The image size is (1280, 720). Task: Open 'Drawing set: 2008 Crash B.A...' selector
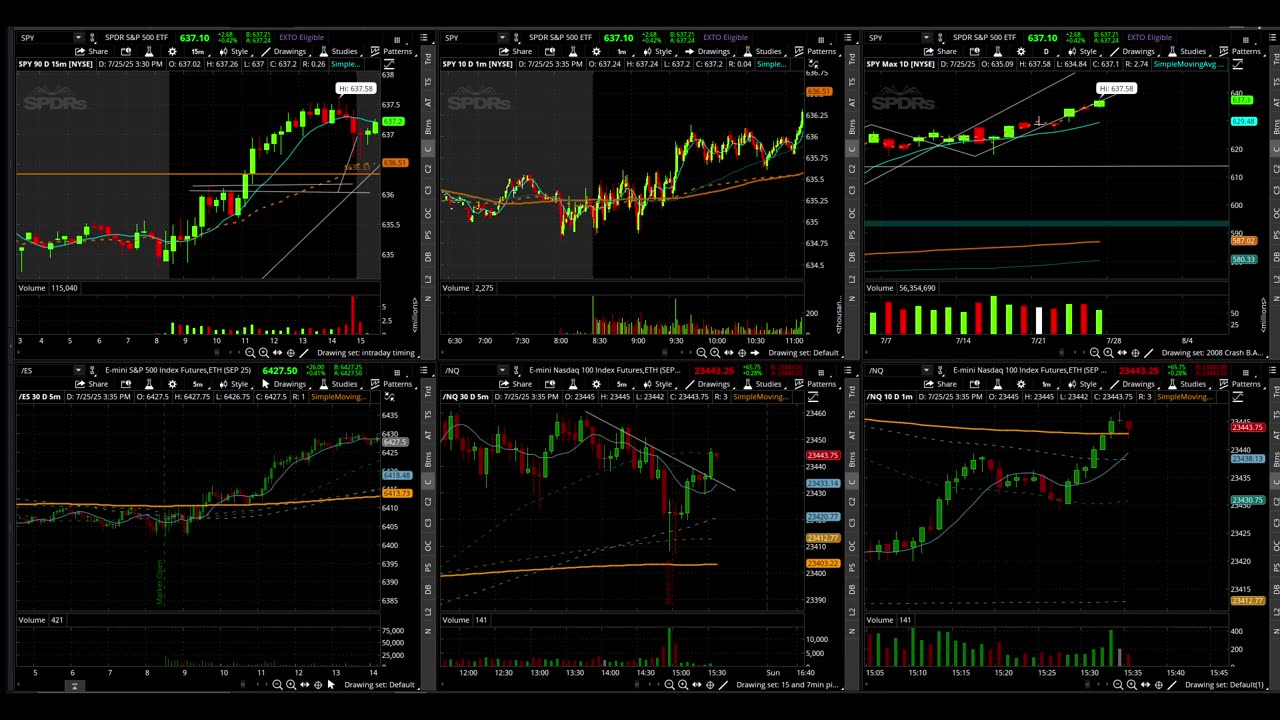coord(1215,353)
